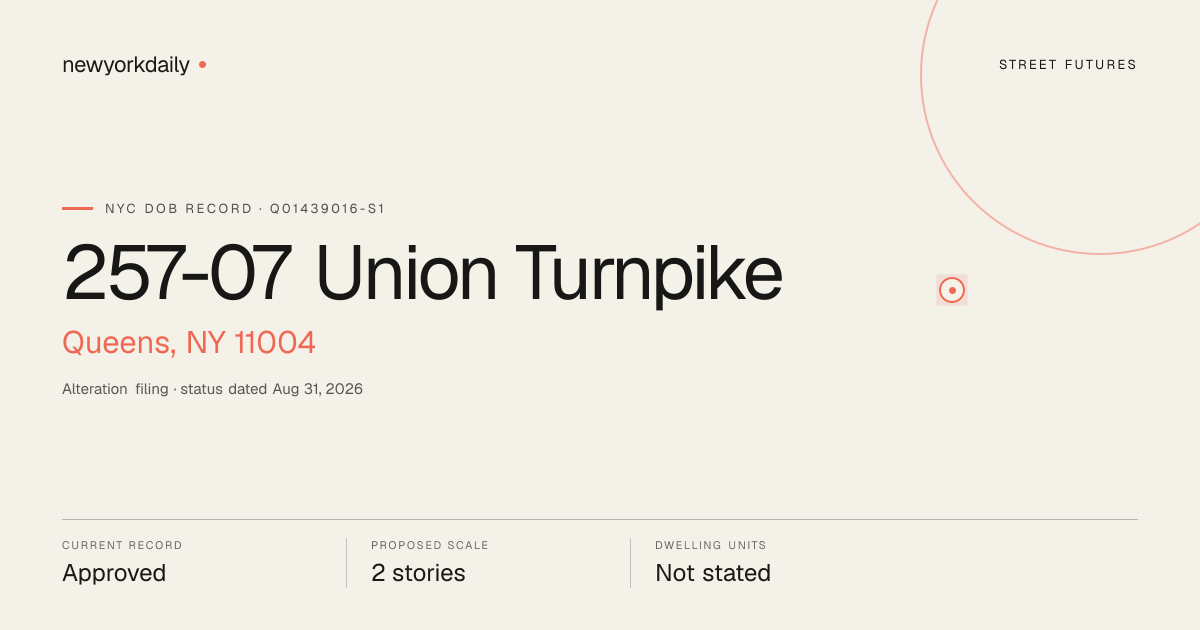Click the newyorkdaily logo text
The image size is (1200, 630).
[126, 65]
